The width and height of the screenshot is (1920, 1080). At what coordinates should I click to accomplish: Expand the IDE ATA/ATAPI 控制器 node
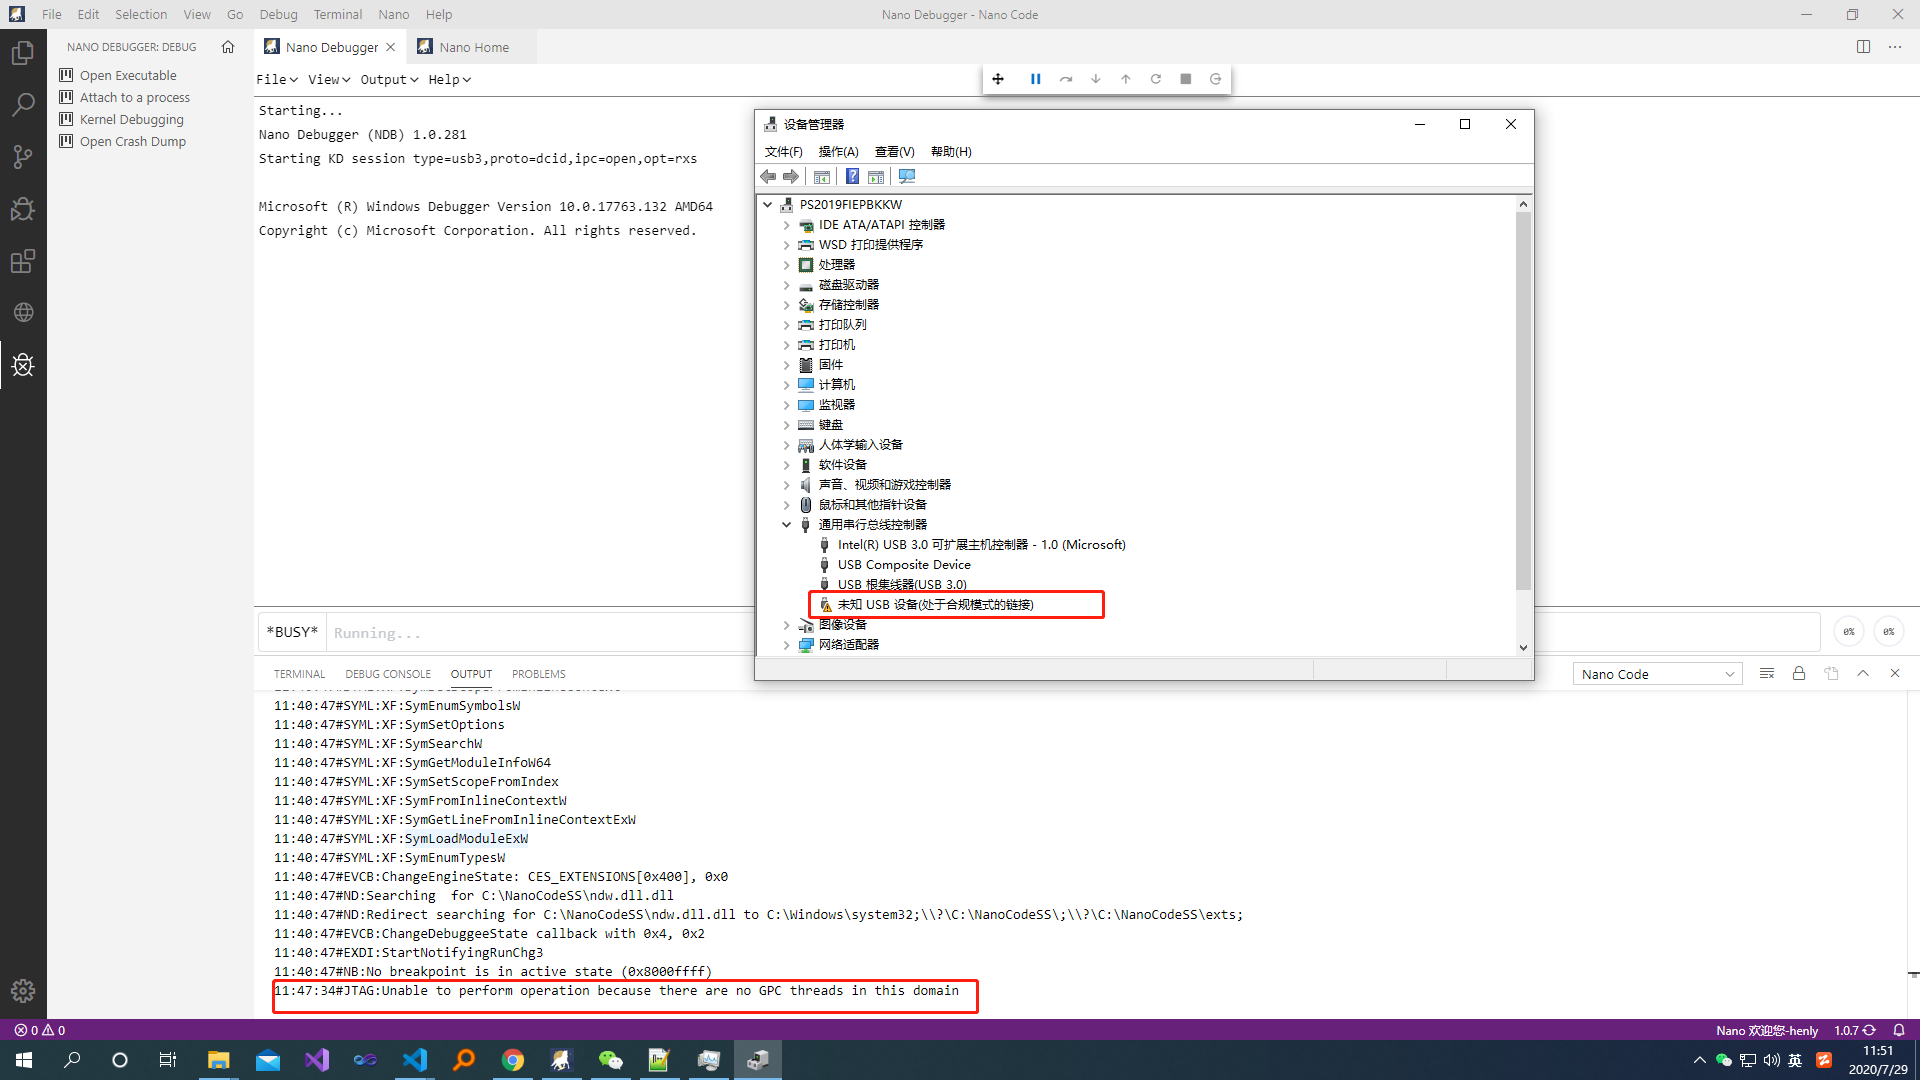(x=787, y=225)
